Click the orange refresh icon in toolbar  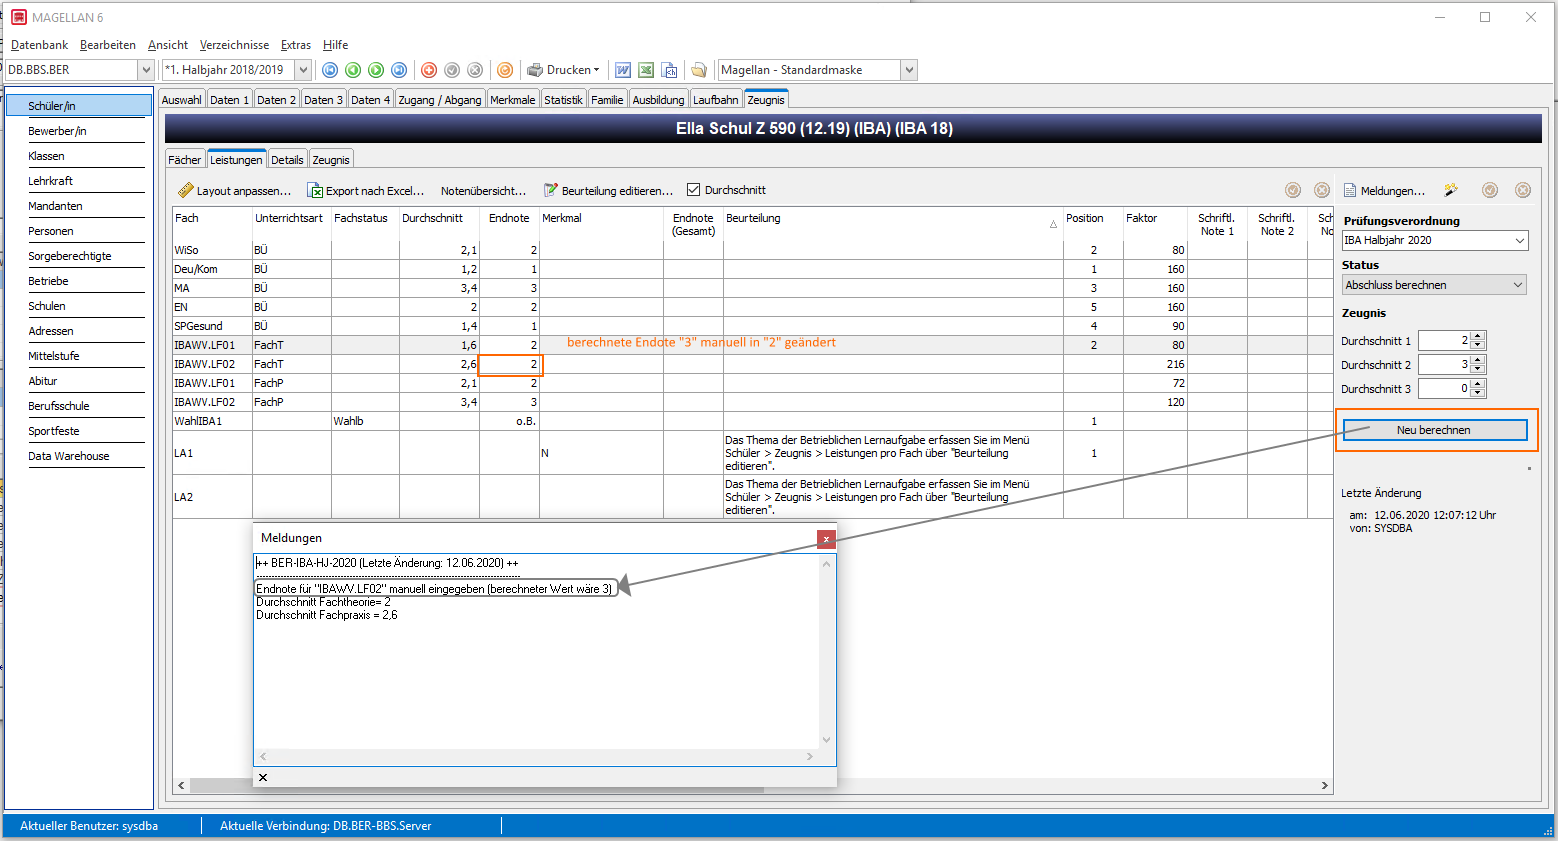tap(505, 70)
